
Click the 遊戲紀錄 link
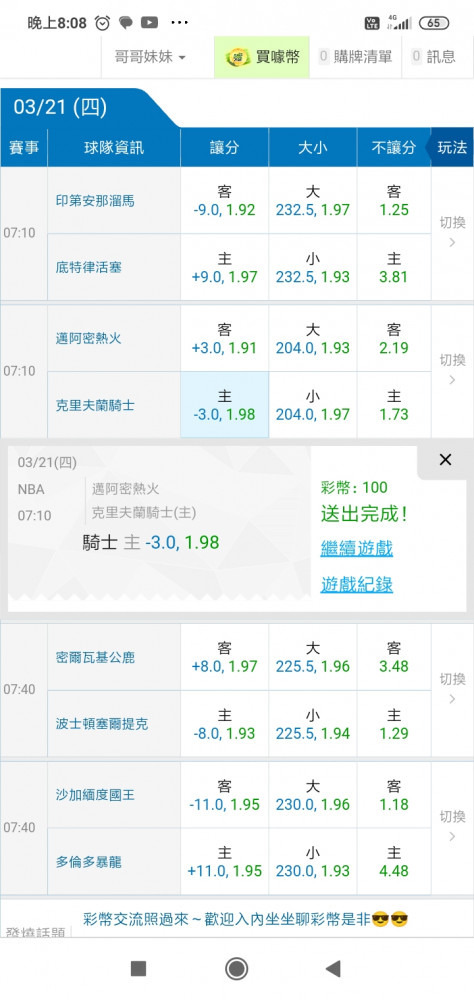tap(357, 584)
